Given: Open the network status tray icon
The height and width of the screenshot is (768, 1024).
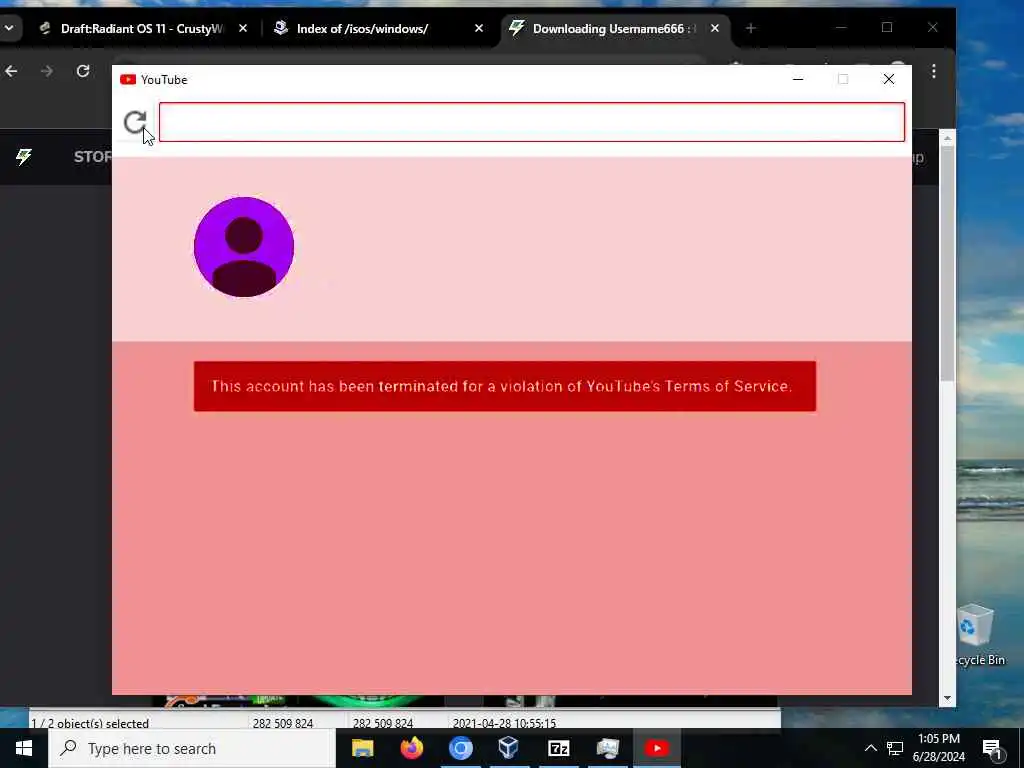Looking at the screenshot, I should coord(895,748).
